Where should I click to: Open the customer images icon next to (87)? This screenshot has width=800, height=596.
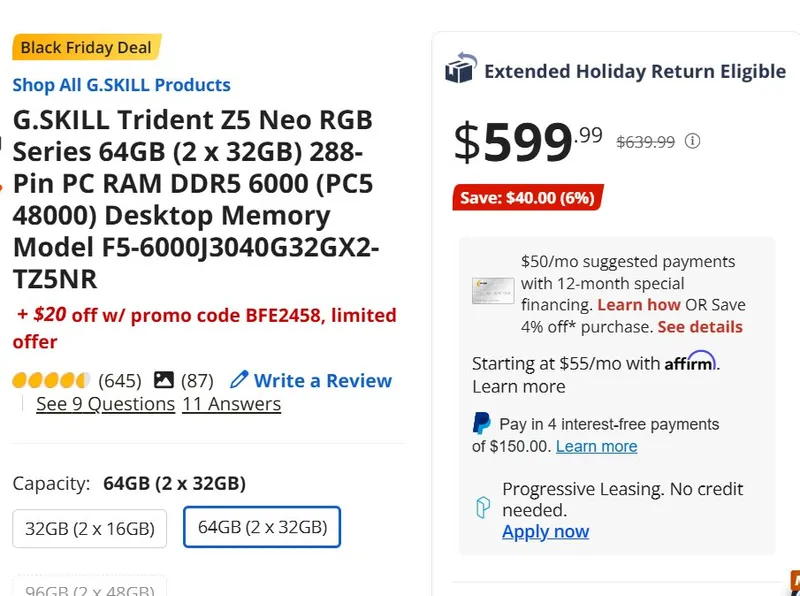pos(164,380)
